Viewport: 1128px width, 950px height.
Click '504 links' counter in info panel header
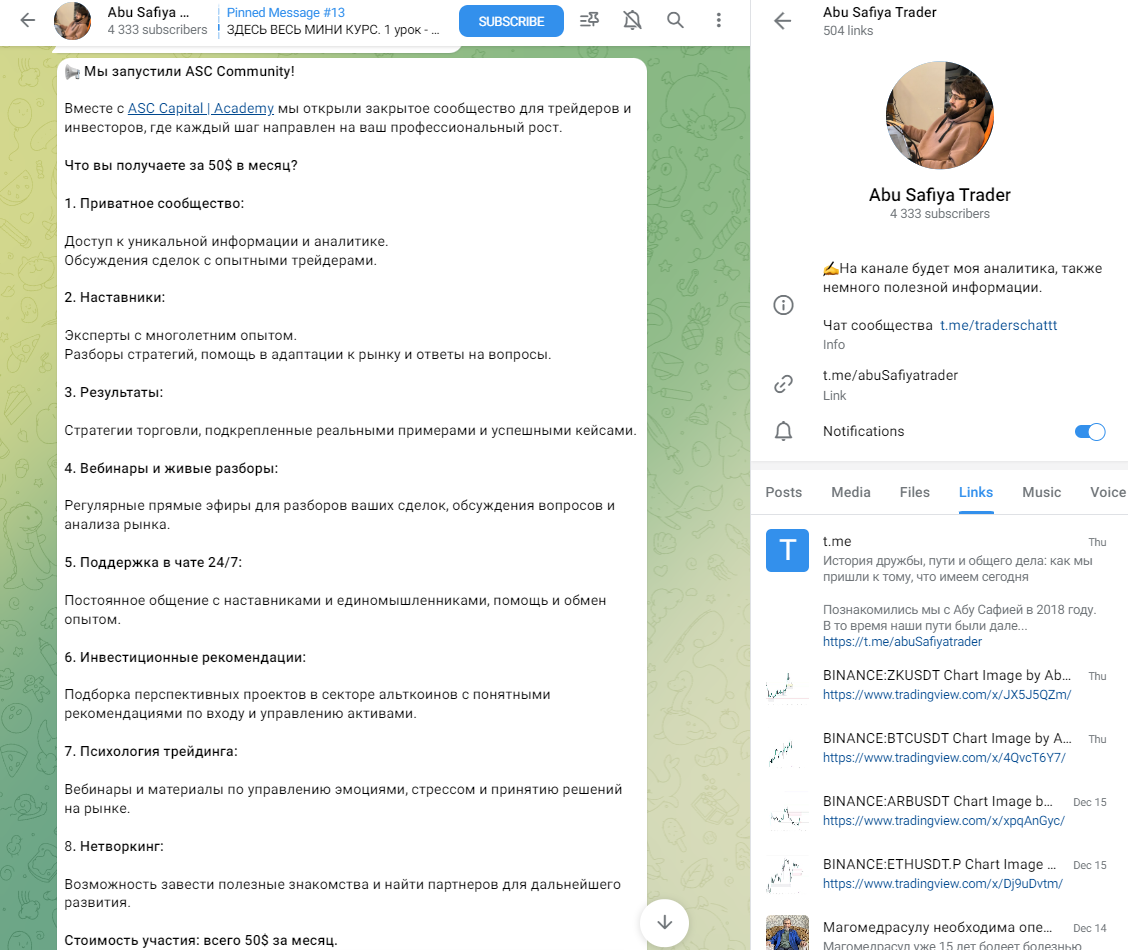(848, 31)
